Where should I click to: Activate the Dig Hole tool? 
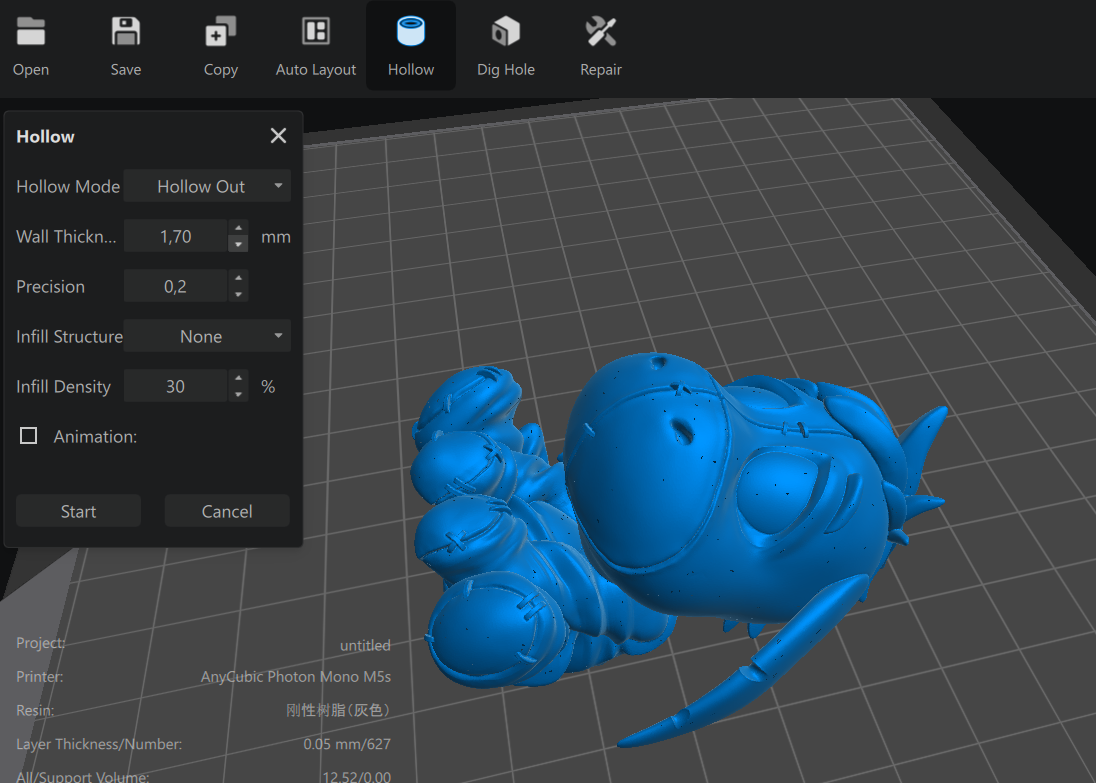pyautogui.click(x=506, y=31)
